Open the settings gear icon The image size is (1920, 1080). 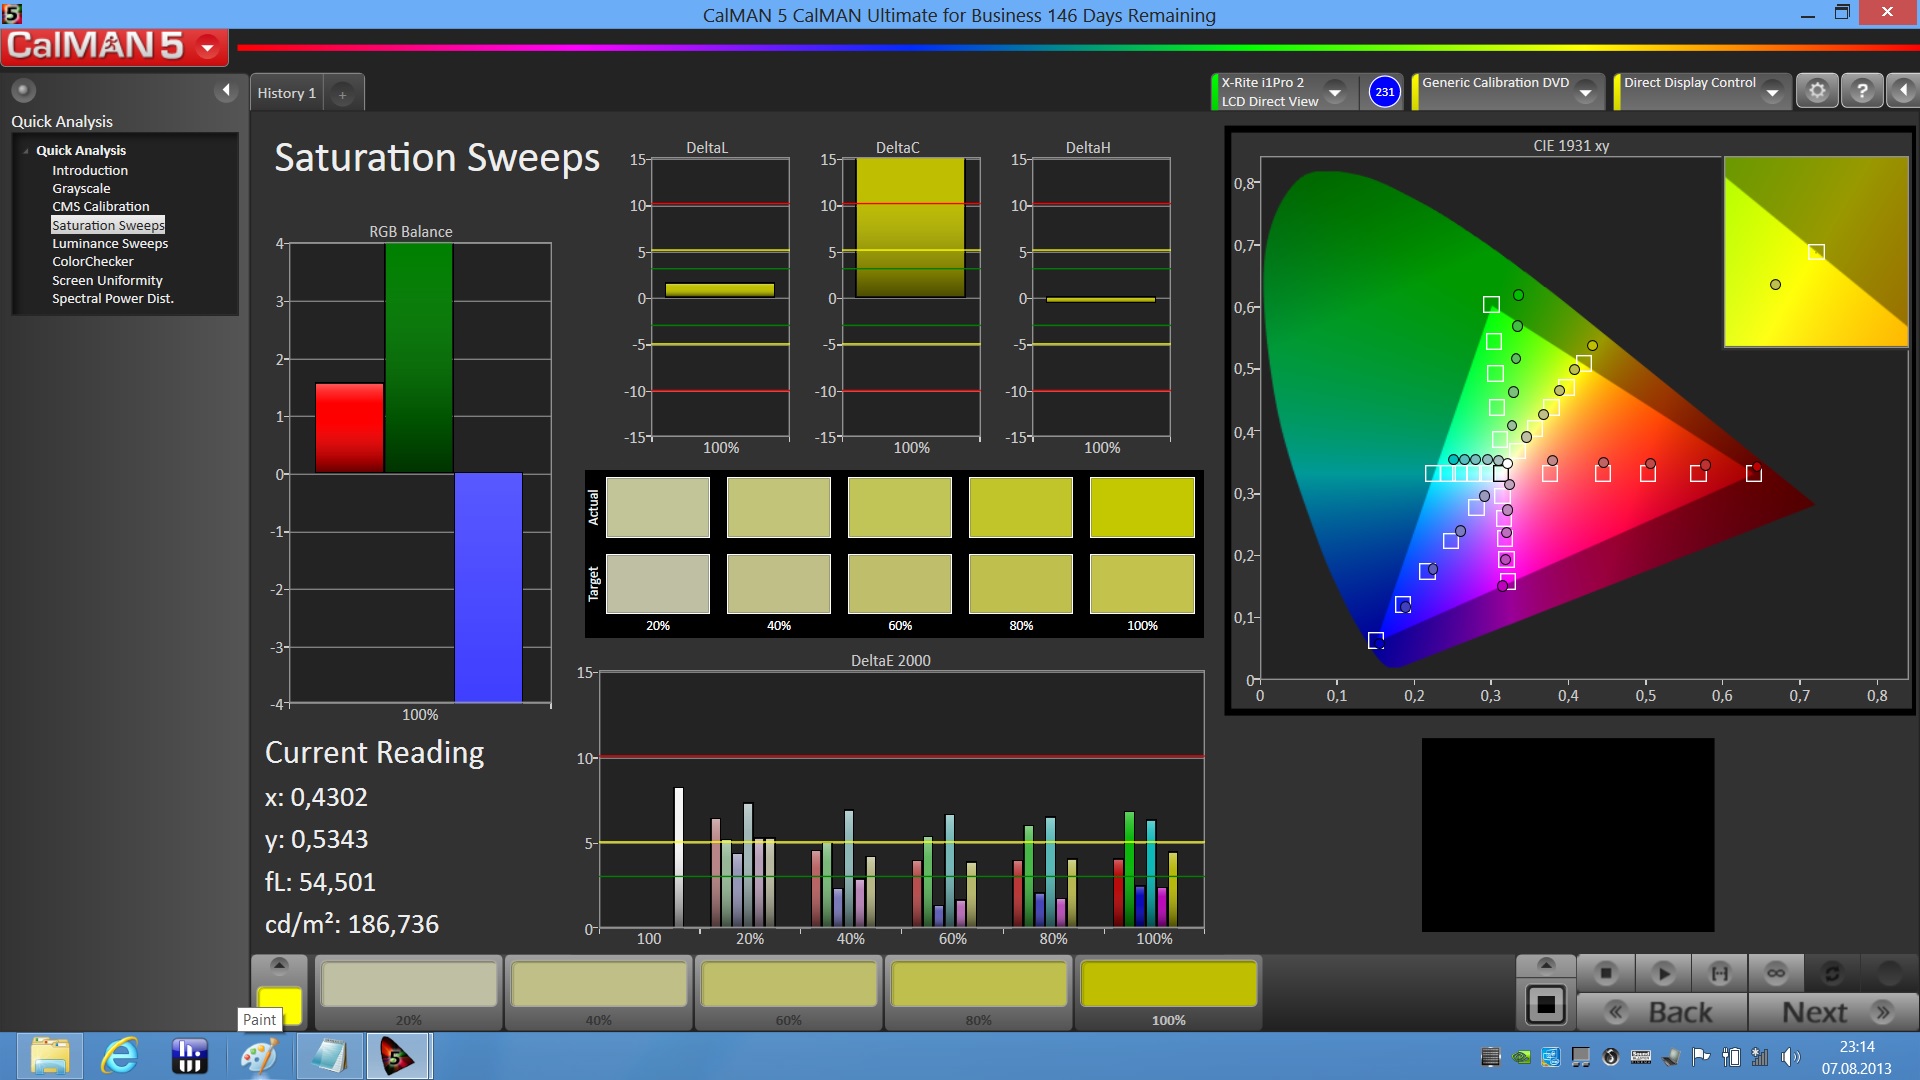pyautogui.click(x=1817, y=91)
